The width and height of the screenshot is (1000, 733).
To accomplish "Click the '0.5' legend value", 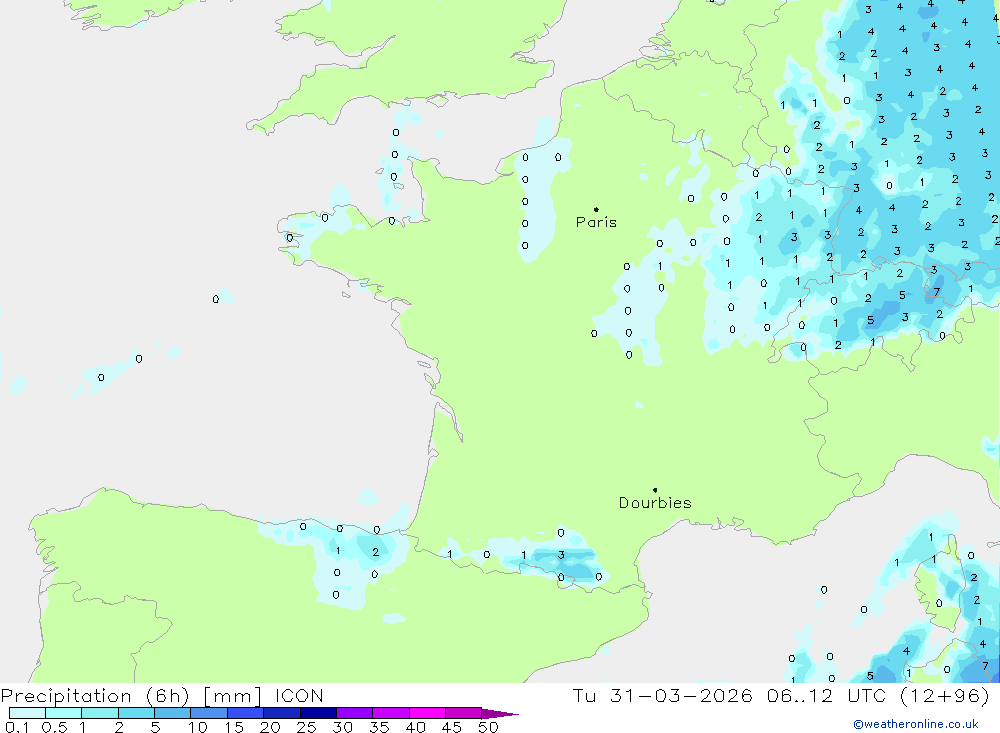I will (x=54, y=727).
